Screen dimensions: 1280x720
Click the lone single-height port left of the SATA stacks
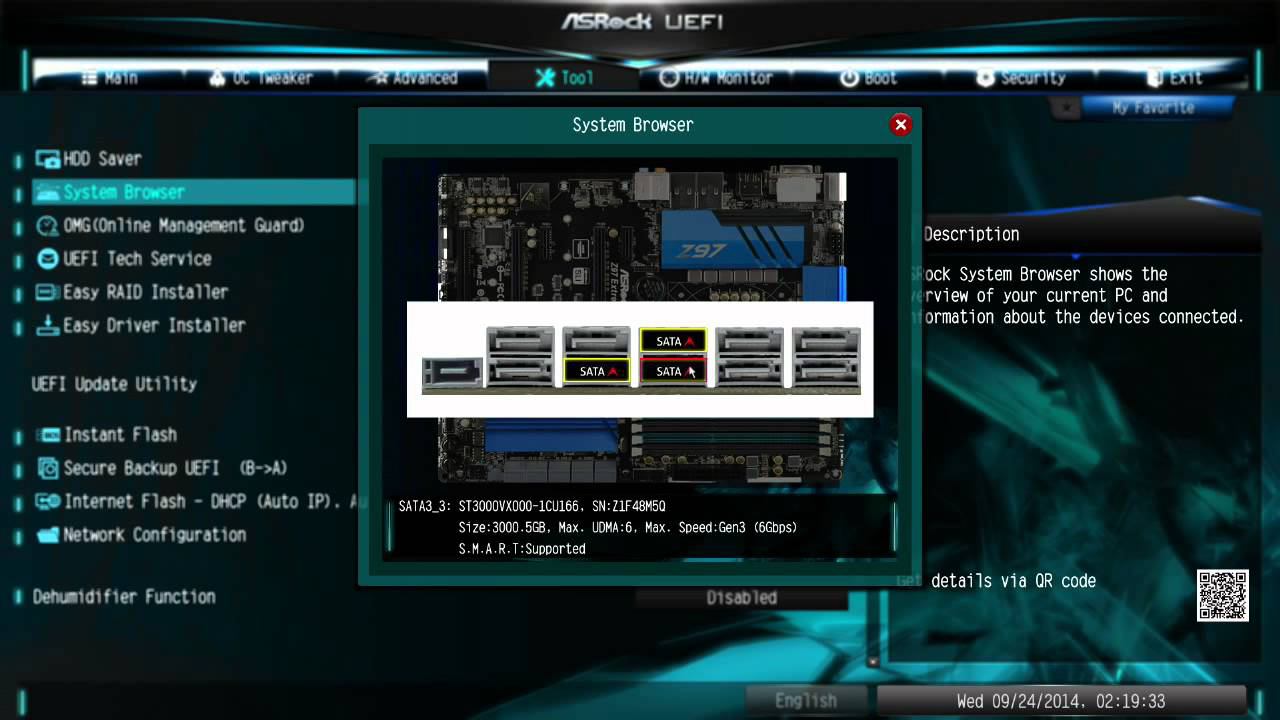click(451, 372)
